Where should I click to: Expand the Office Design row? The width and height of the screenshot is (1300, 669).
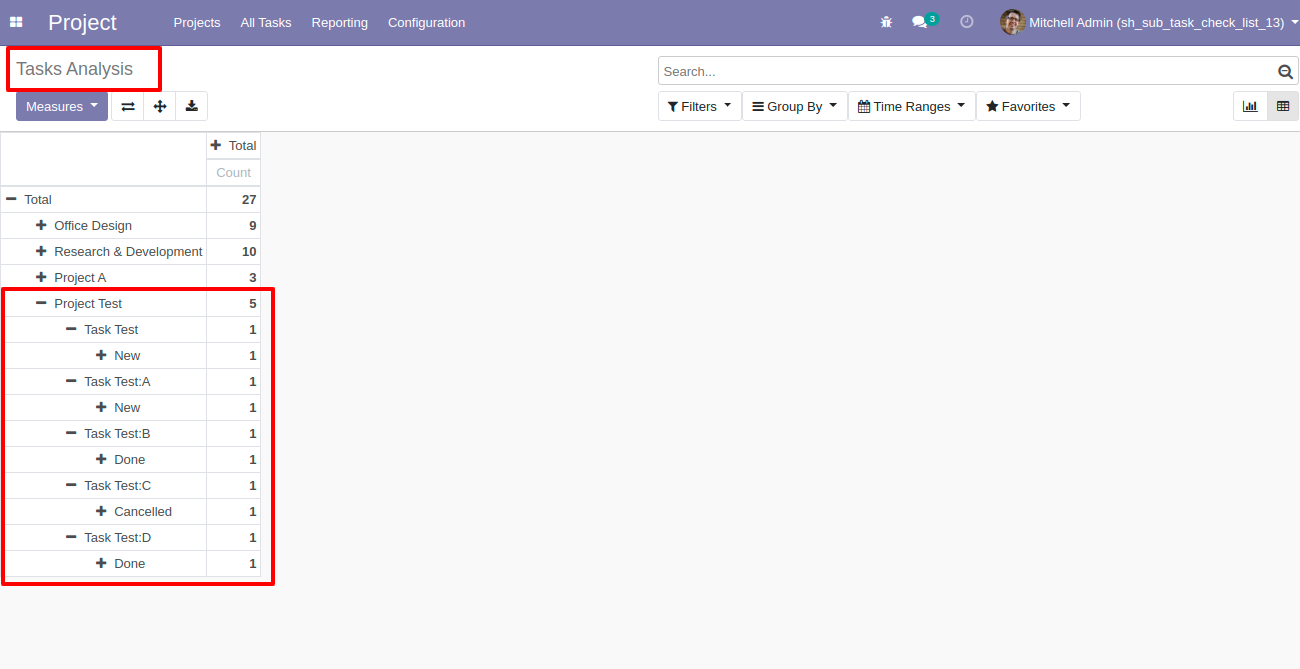[104, 225]
